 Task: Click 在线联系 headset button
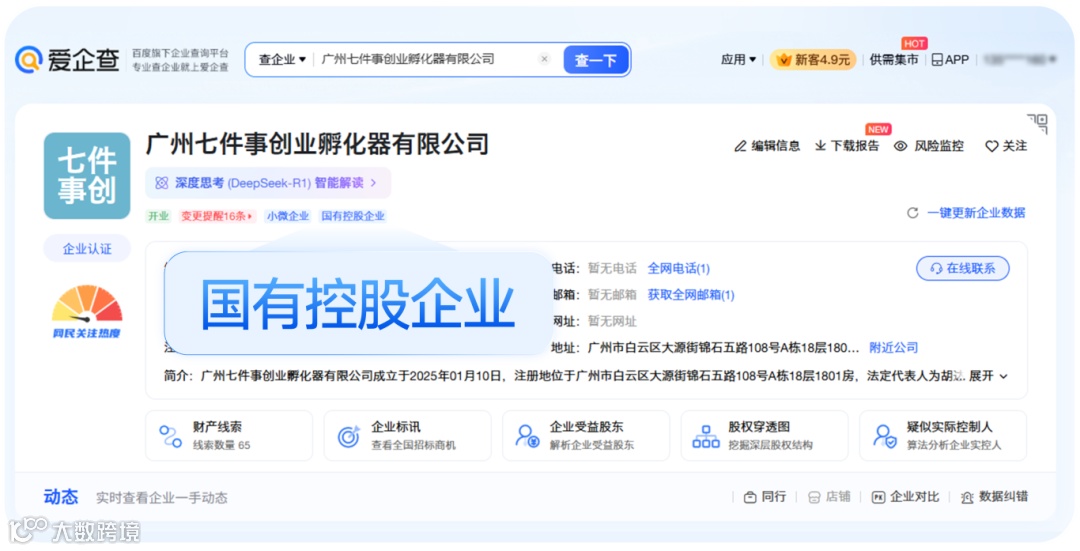[962, 269]
